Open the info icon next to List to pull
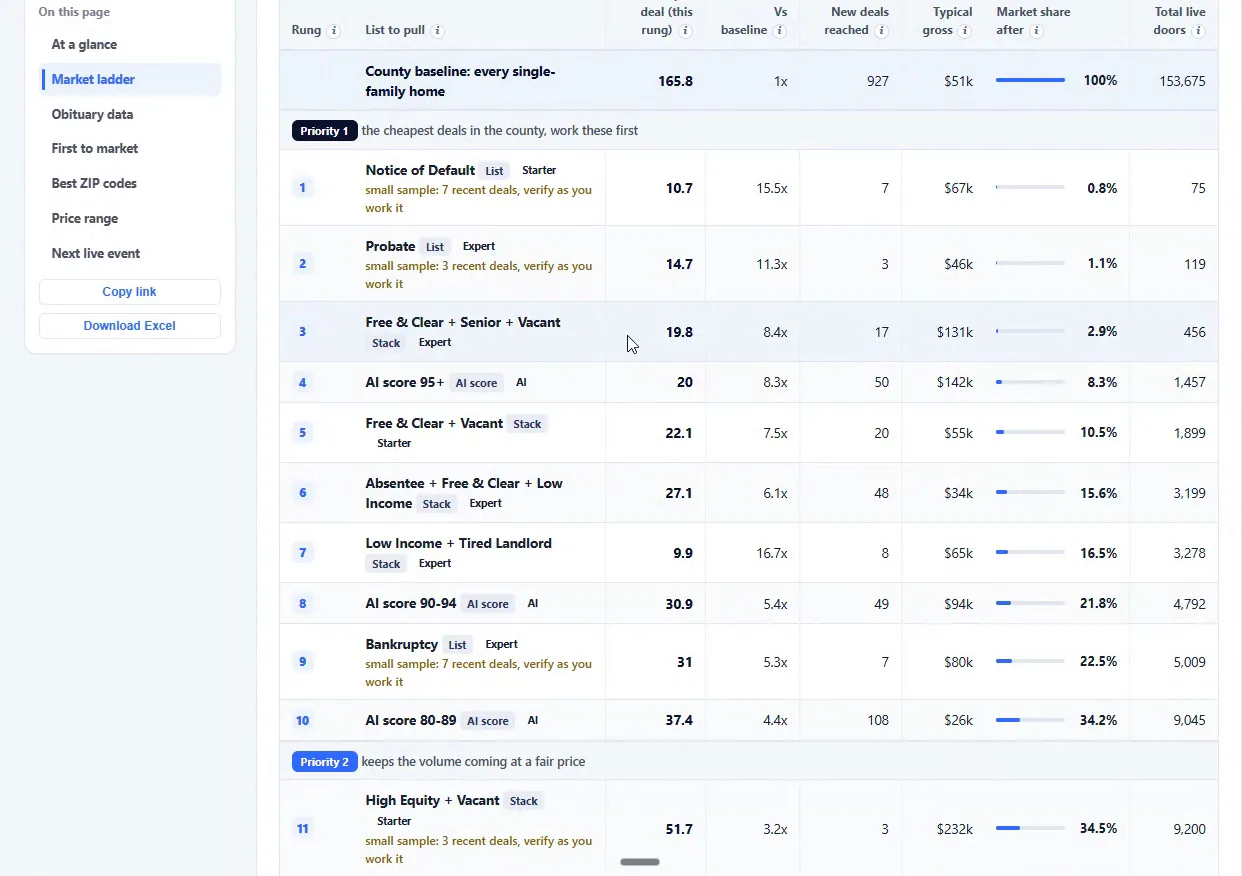The width and height of the screenshot is (1242, 876). click(x=439, y=30)
